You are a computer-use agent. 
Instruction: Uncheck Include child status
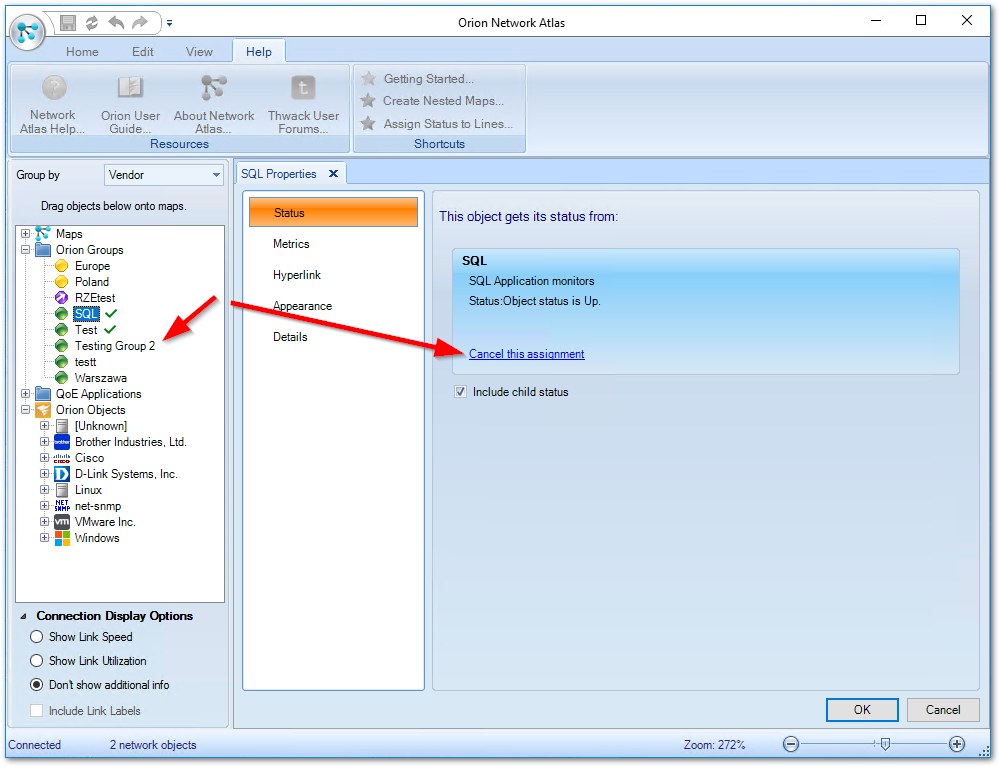pos(460,391)
